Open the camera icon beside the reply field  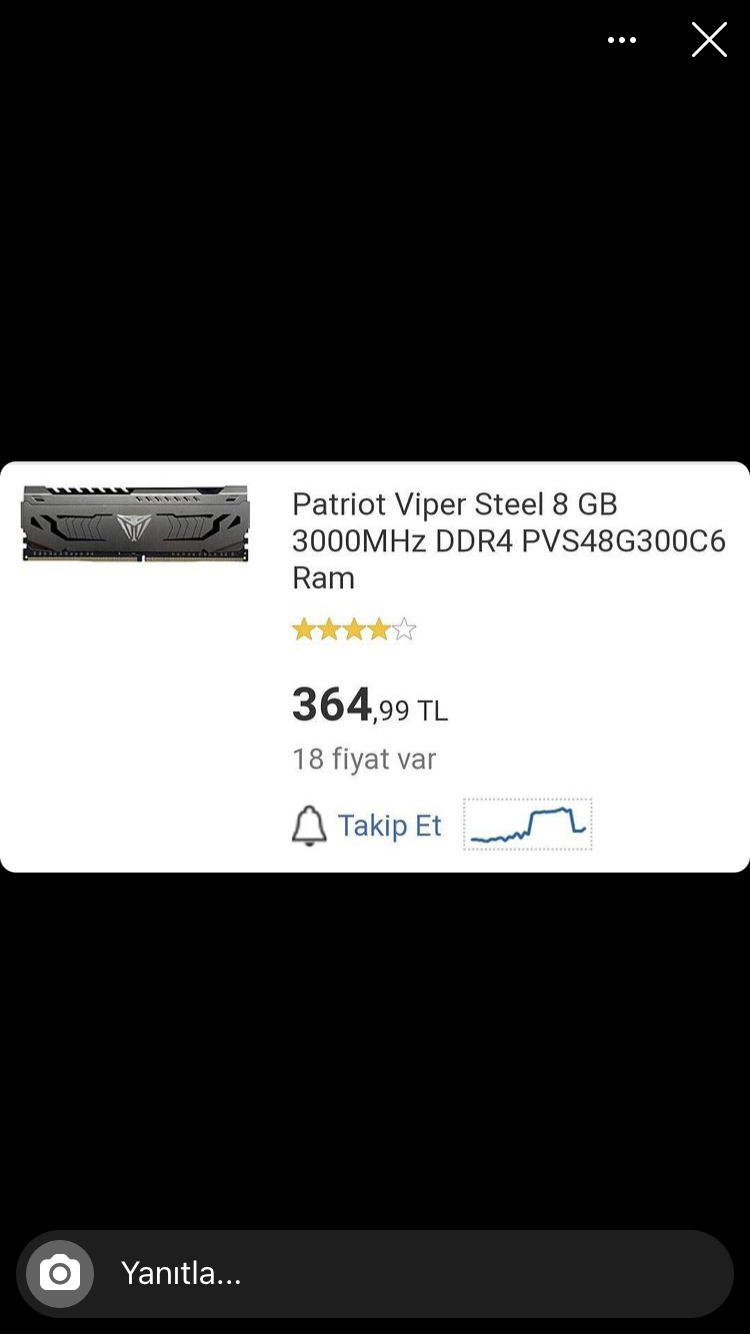point(60,1273)
